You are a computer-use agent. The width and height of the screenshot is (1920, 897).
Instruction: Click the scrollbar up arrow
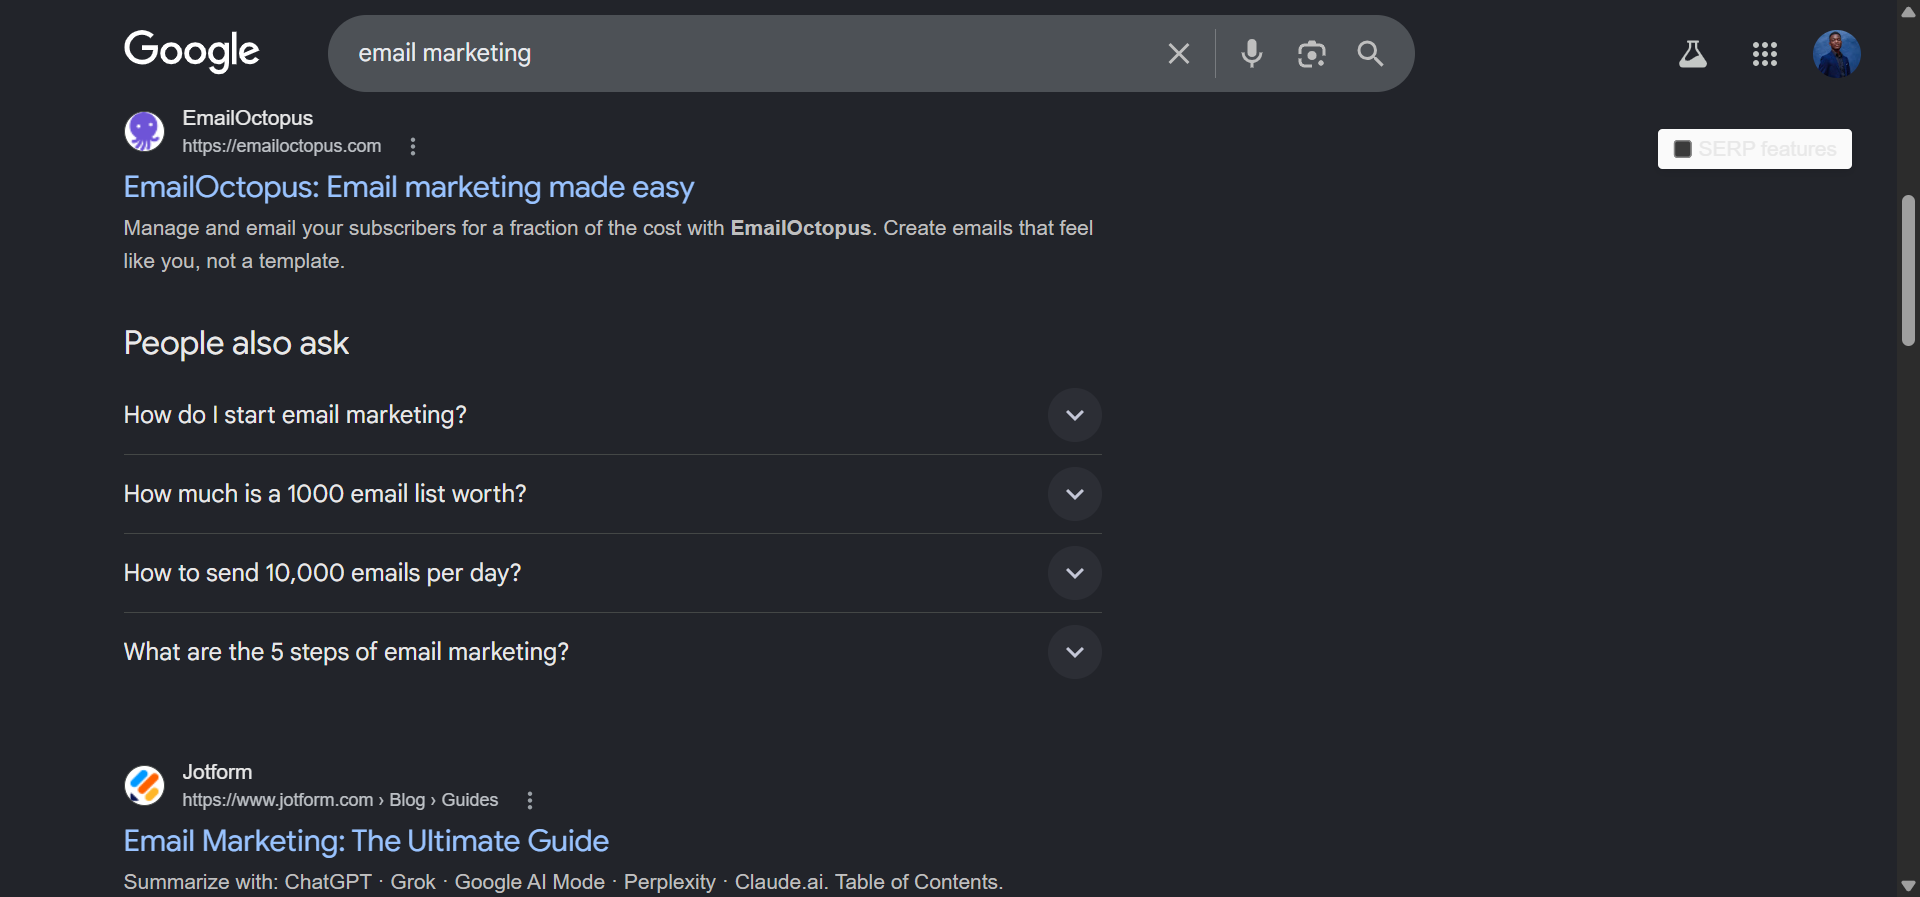(x=1908, y=11)
